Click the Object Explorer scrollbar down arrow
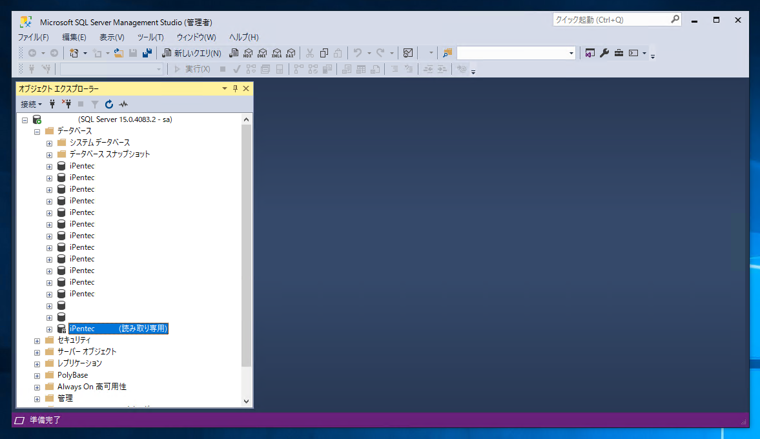Image resolution: width=760 pixels, height=439 pixels. [x=246, y=401]
